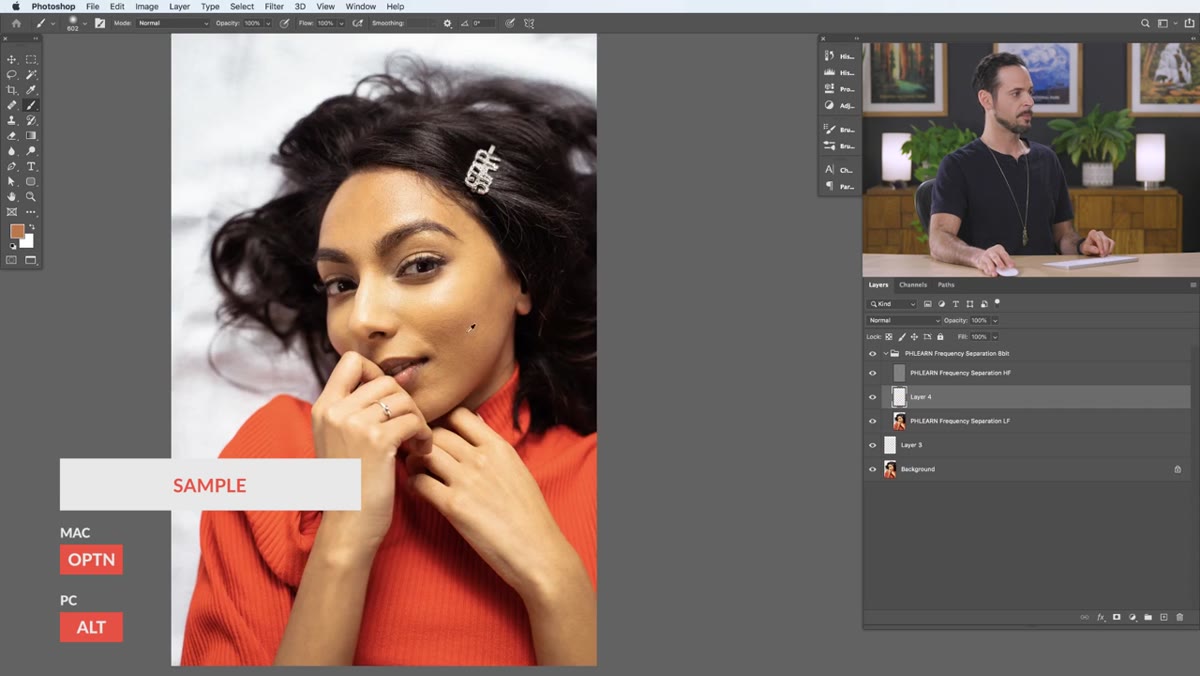Switch to the Channels tab
This screenshot has width=1200, height=676.
coord(913,285)
